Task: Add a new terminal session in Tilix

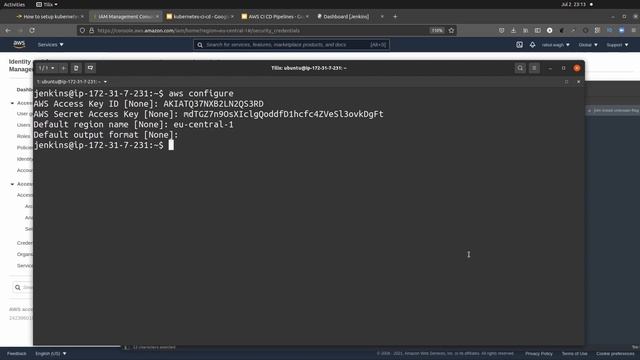Action: coord(64,68)
